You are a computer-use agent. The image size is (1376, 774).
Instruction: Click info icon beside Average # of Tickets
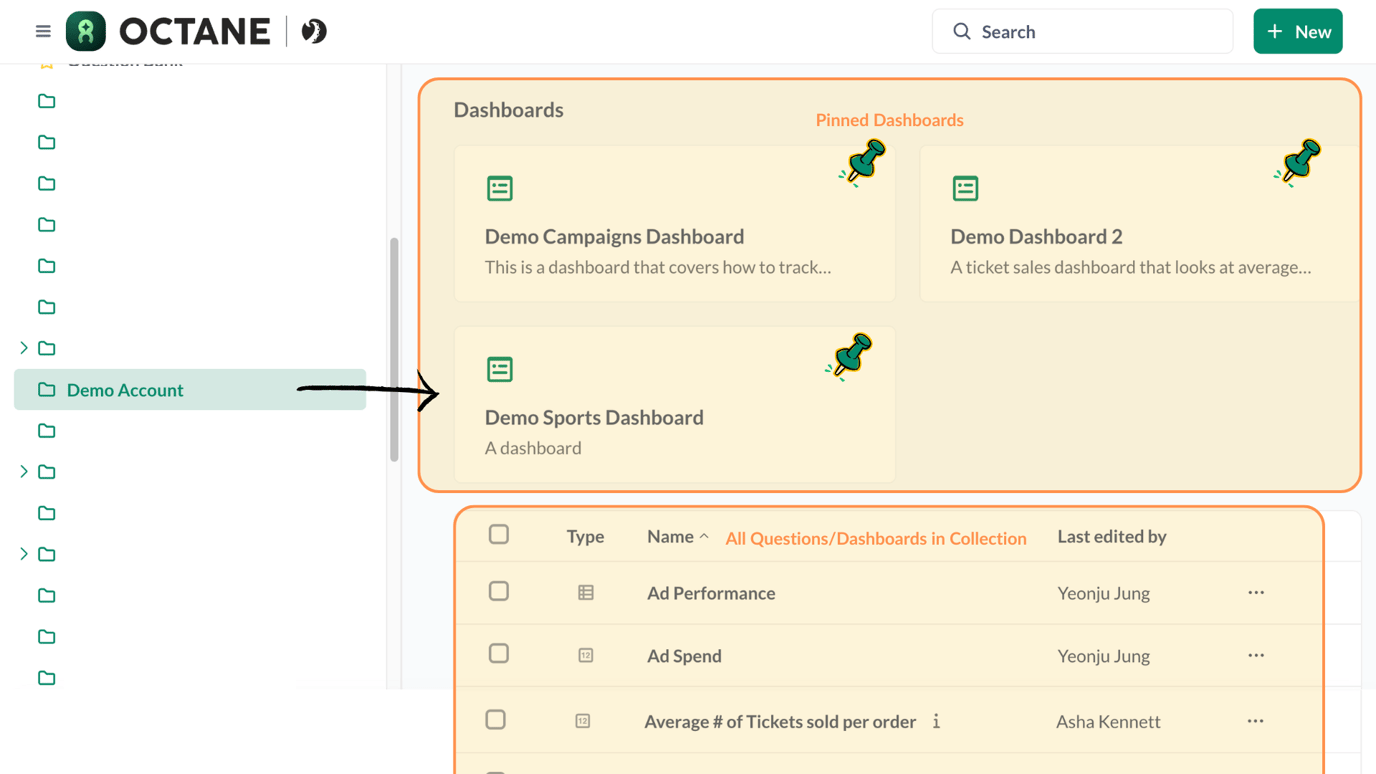click(936, 721)
